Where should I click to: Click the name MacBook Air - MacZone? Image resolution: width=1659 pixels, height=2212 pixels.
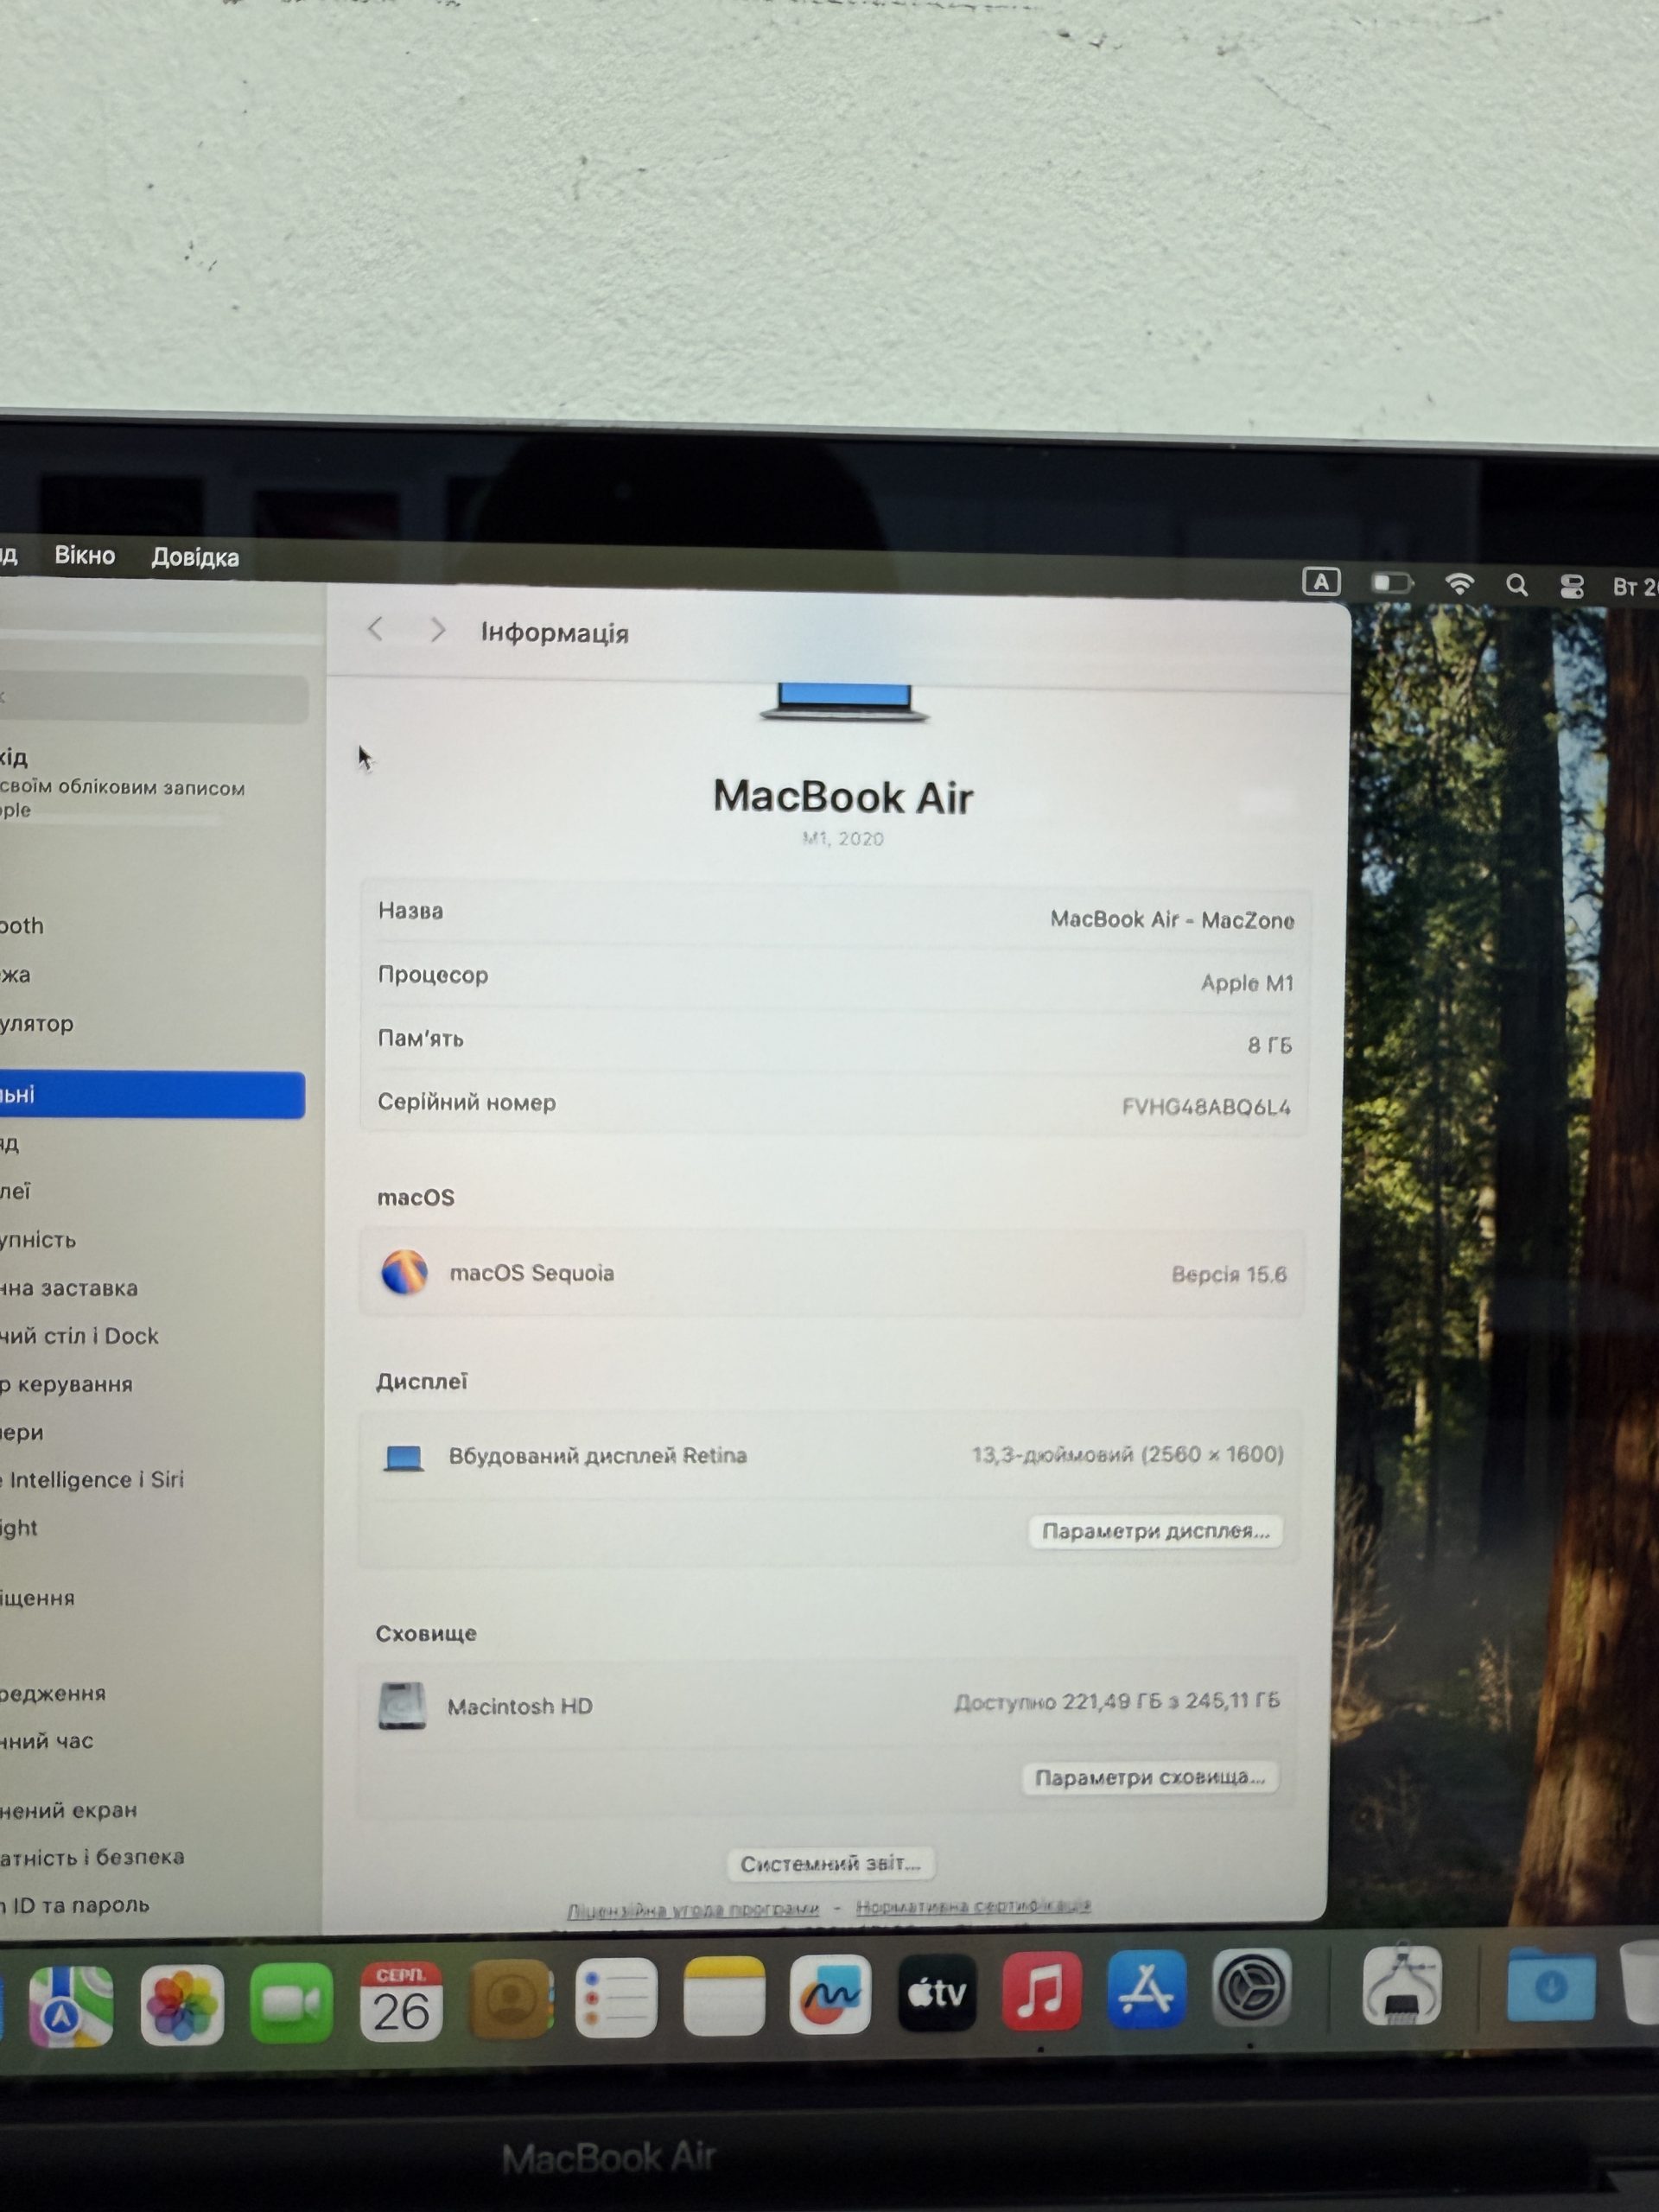[x=1172, y=919]
